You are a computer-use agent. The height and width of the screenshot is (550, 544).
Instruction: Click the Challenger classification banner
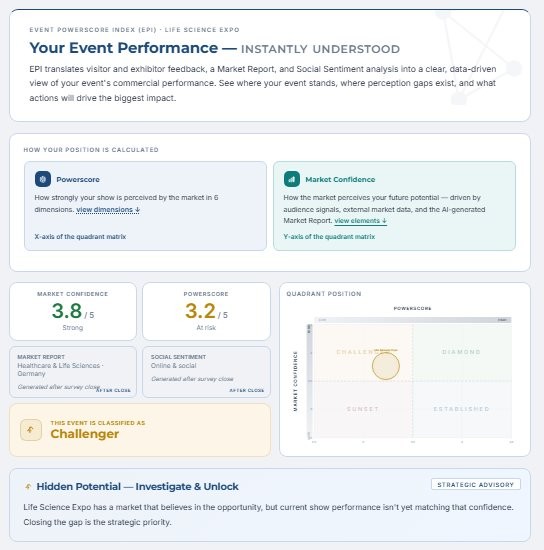(x=140, y=430)
